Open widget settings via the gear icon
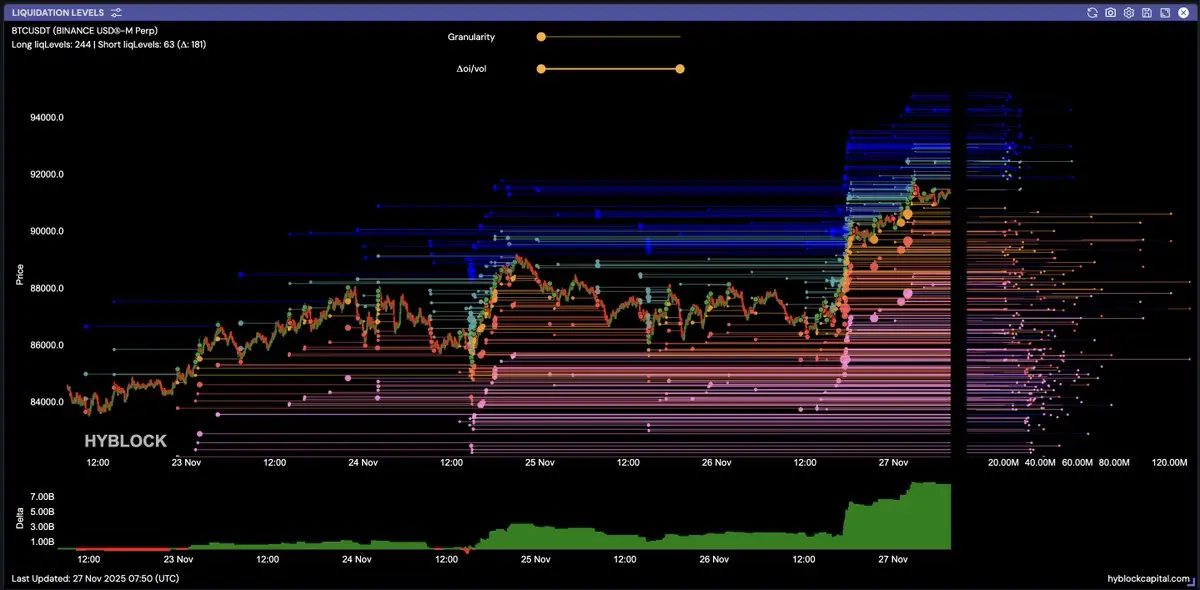 pyautogui.click(x=1128, y=12)
